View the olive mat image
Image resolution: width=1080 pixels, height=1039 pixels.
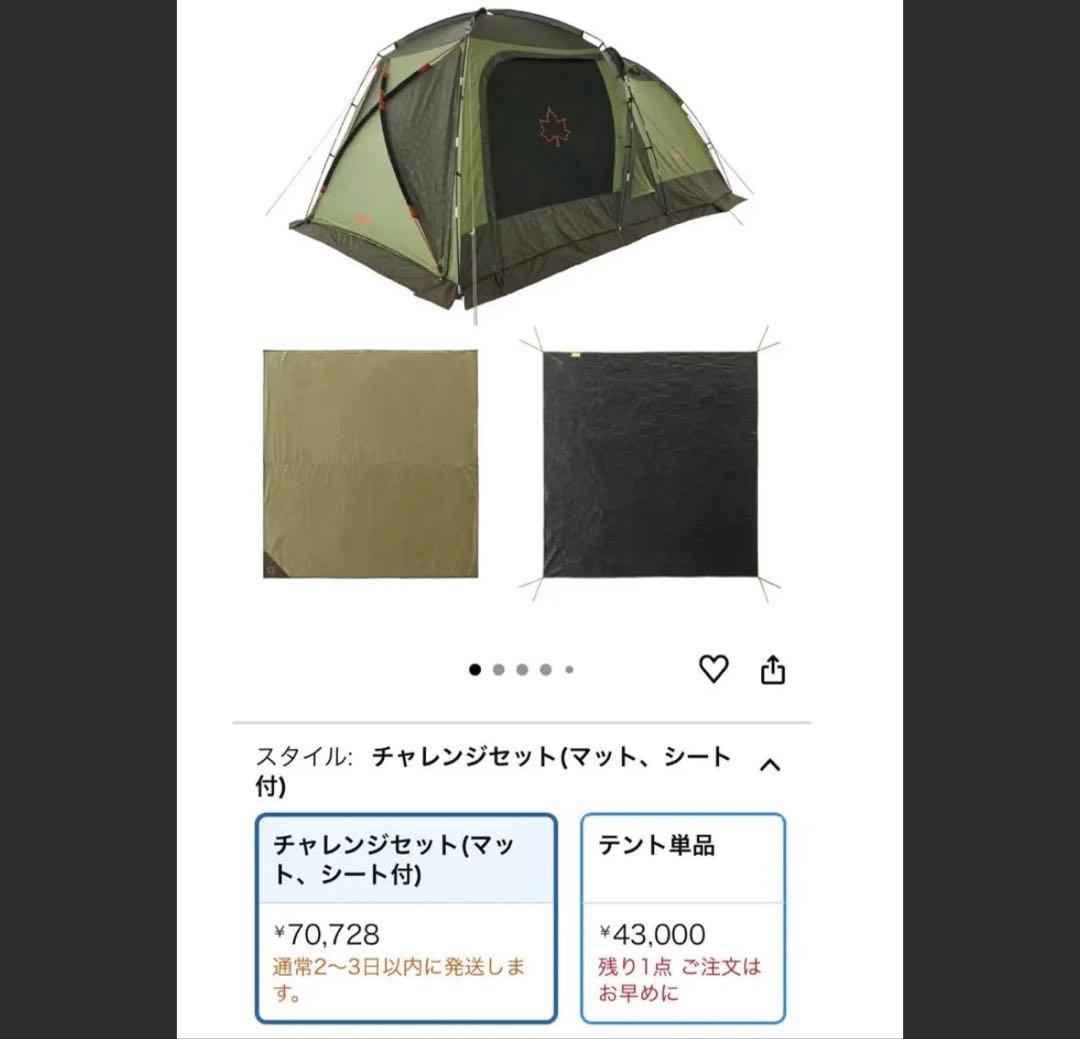pos(371,464)
